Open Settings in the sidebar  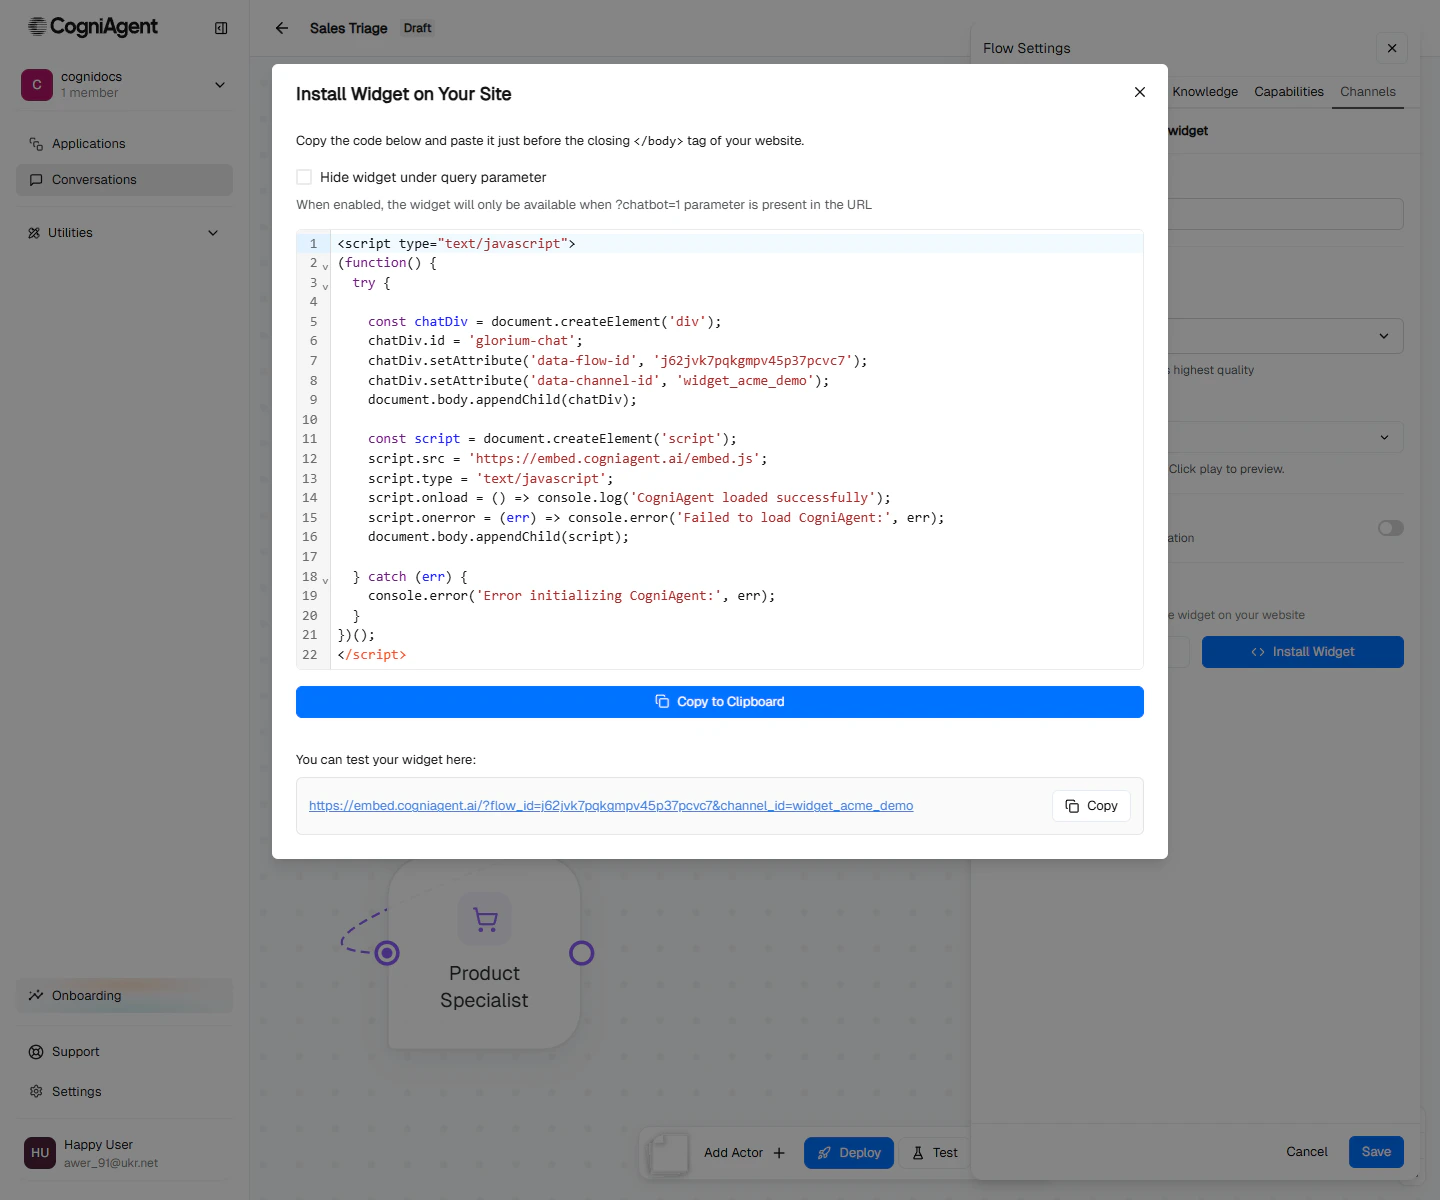[x=124, y=1092]
